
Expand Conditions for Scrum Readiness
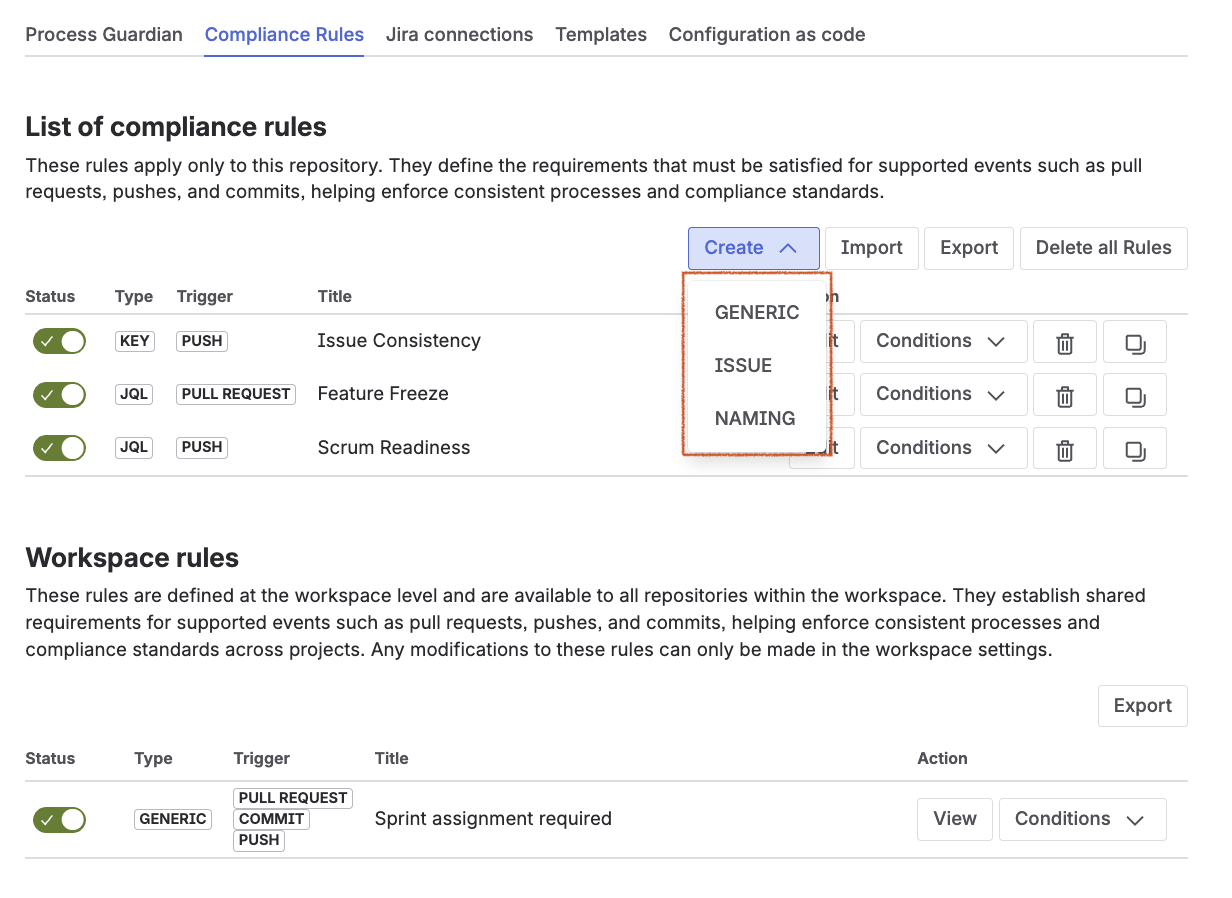[943, 449]
